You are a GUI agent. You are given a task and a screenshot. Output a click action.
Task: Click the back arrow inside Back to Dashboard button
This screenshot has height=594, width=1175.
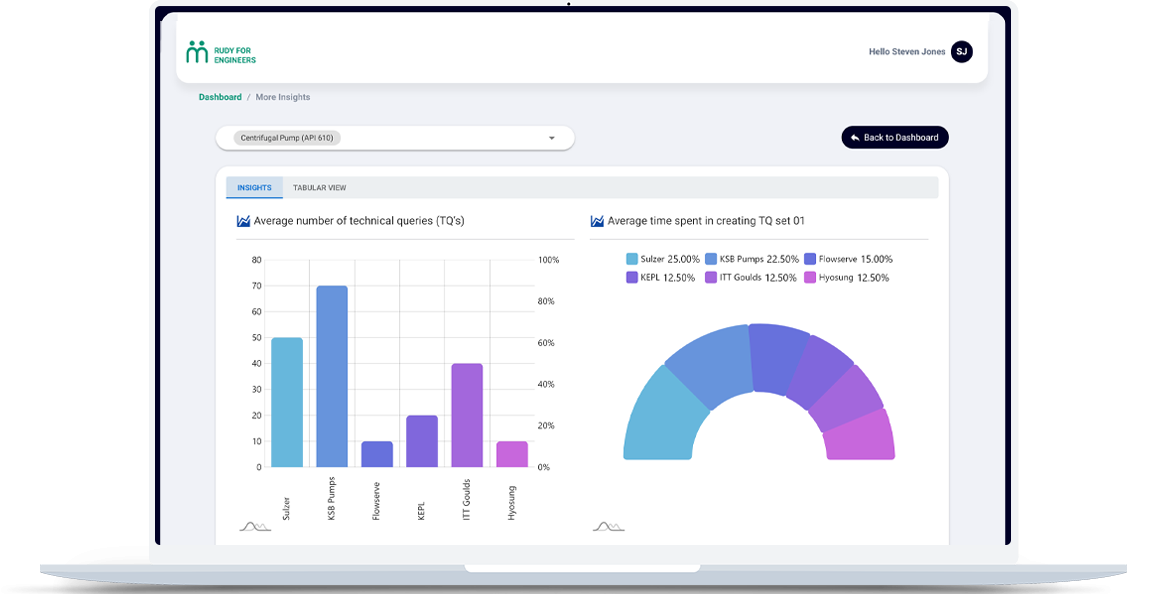(855, 137)
